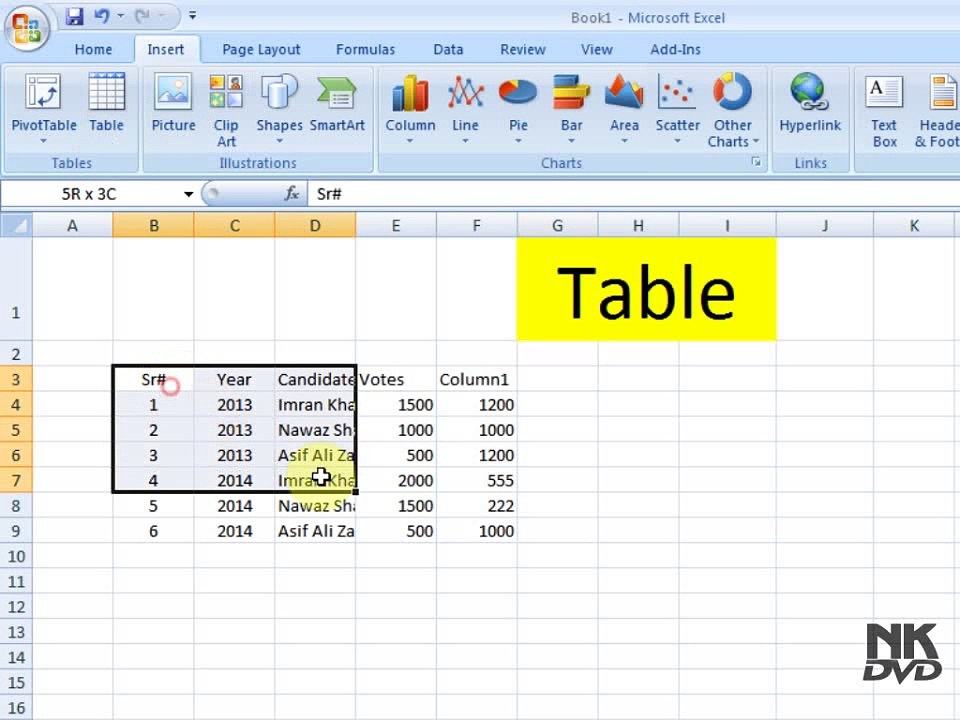Select the Column1 header cell
The image size is (960, 720).
pos(476,380)
